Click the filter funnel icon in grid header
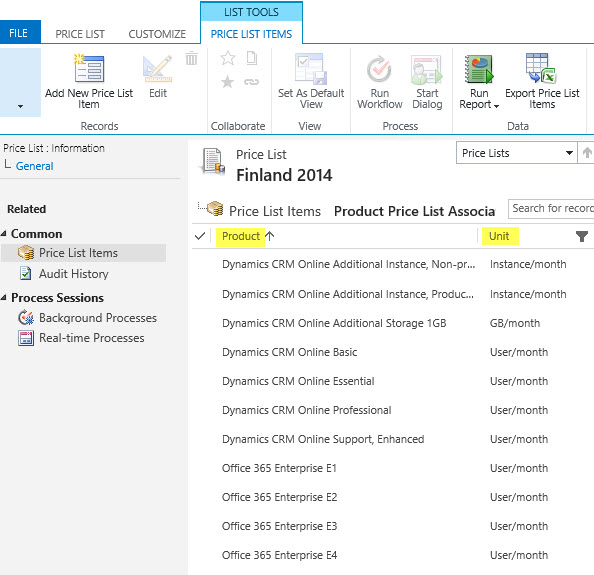Image resolution: width=594 pixels, height=575 pixels. pyautogui.click(x=581, y=236)
